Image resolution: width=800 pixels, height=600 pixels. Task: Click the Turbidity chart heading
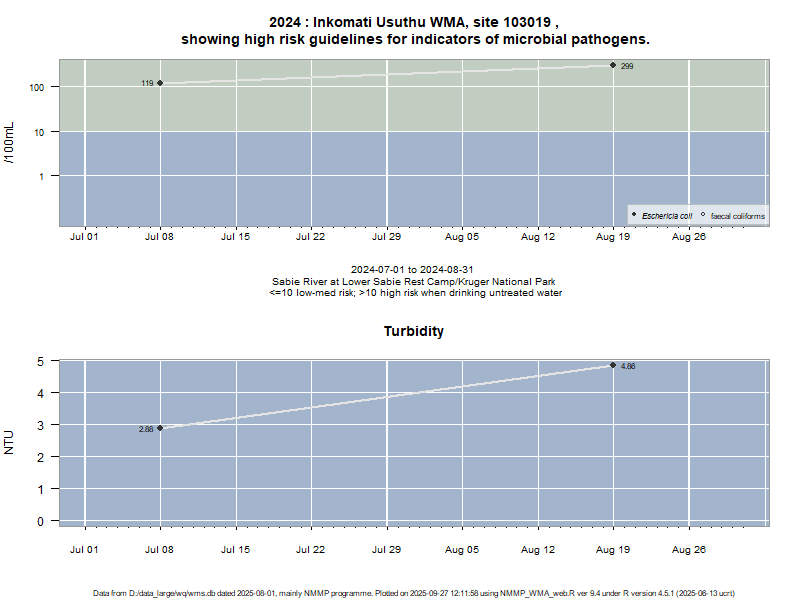click(414, 331)
